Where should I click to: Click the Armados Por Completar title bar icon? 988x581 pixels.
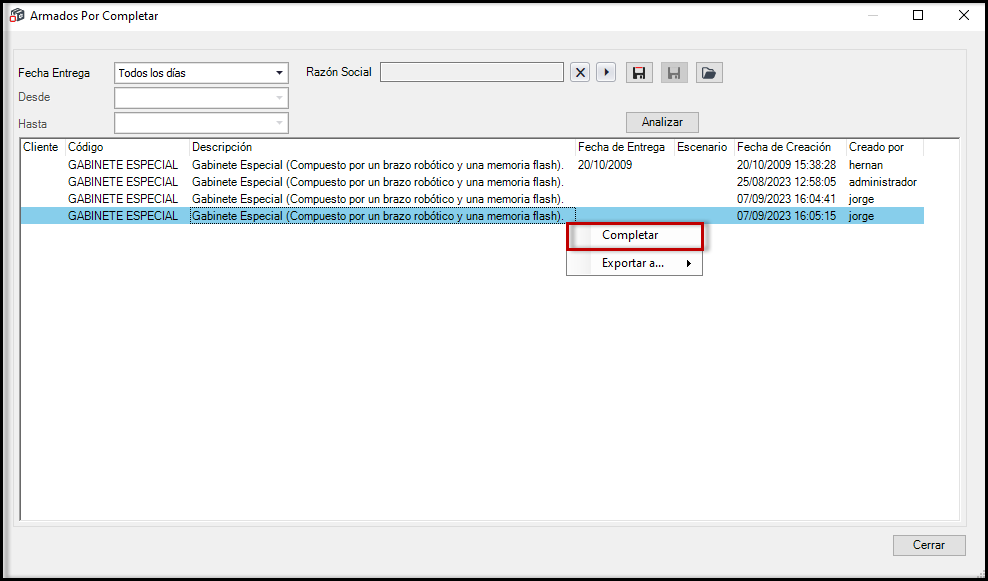(x=17, y=16)
